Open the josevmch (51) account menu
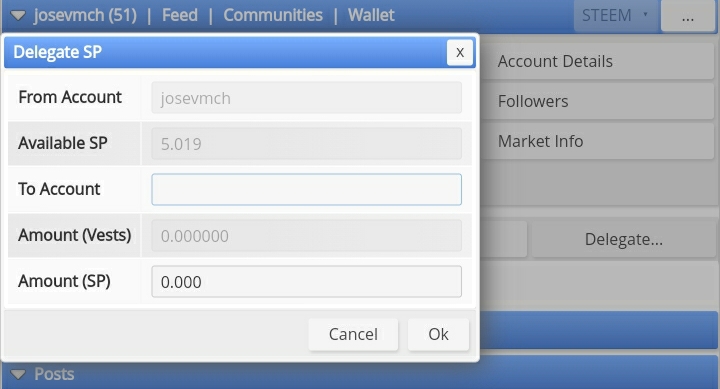The image size is (720, 389). (85, 16)
